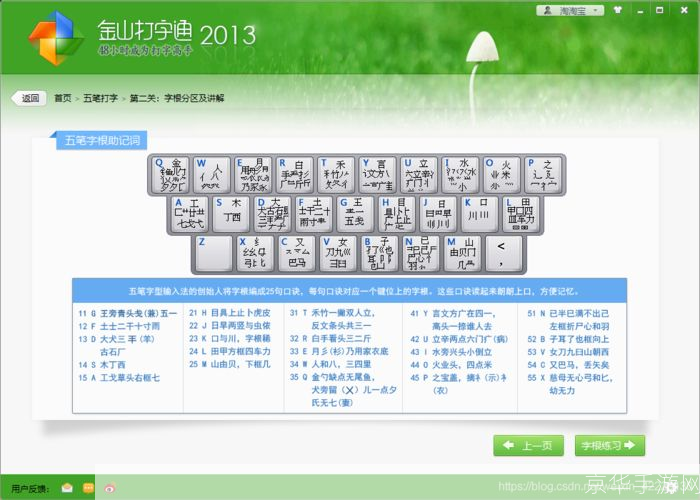
Task: Click the K key with 口 radicals
Action: click(480, 214)
